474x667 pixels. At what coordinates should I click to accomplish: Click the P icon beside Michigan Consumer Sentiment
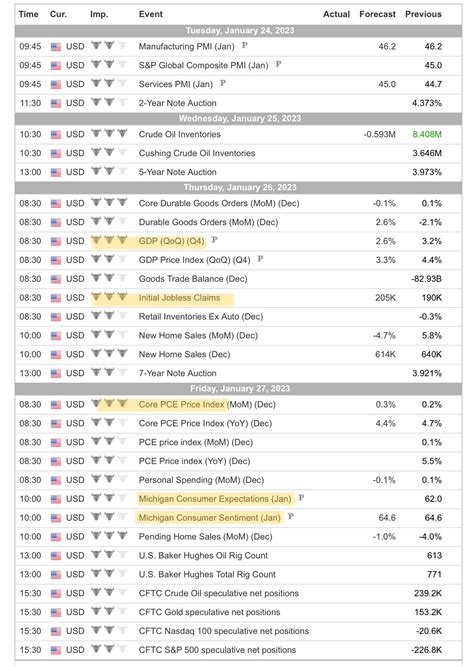[291, 516]
